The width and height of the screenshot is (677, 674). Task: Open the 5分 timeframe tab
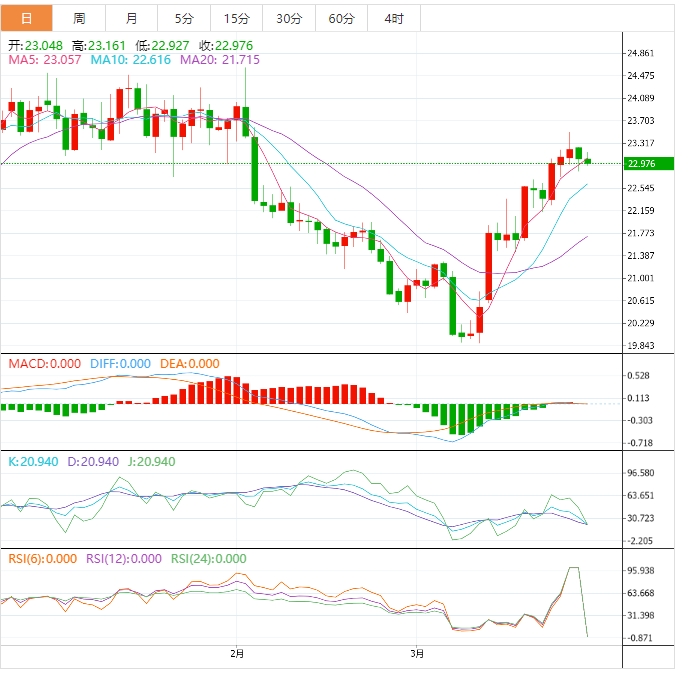coord(184,18)
